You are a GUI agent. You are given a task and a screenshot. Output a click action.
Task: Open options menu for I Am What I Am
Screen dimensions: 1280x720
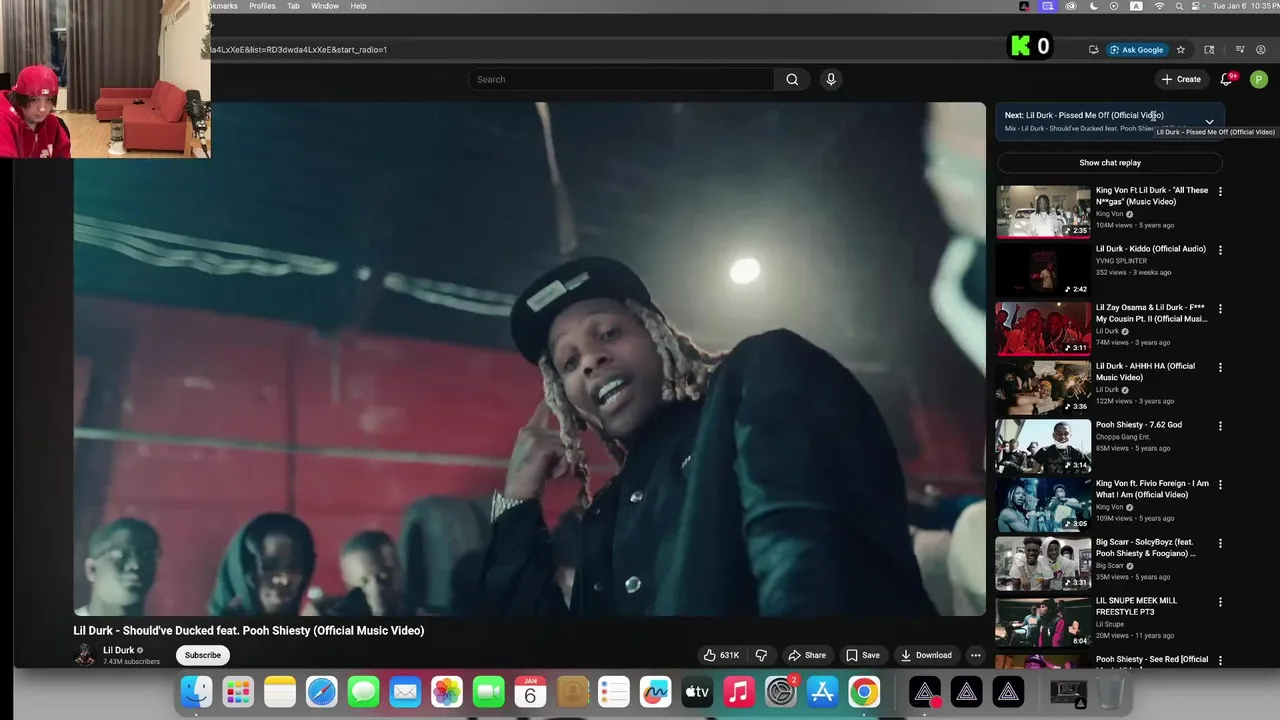1220,484
